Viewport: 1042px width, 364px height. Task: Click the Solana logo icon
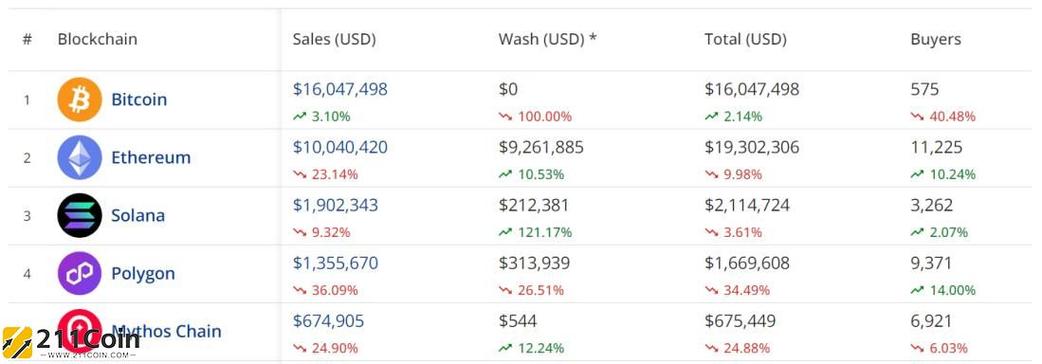point(79,215)
